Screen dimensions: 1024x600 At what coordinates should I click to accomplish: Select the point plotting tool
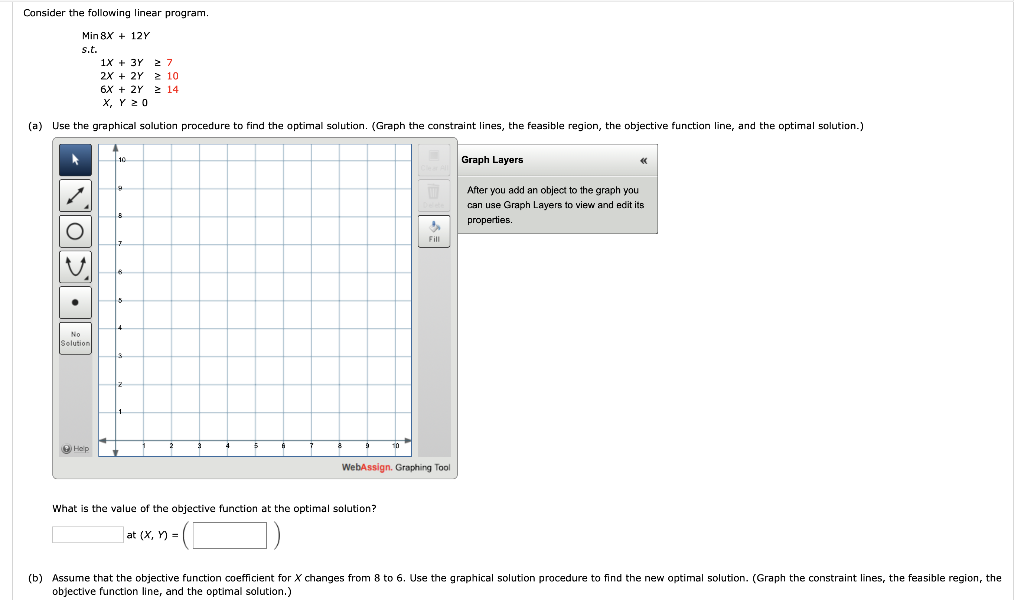click(x=75, y=302)
